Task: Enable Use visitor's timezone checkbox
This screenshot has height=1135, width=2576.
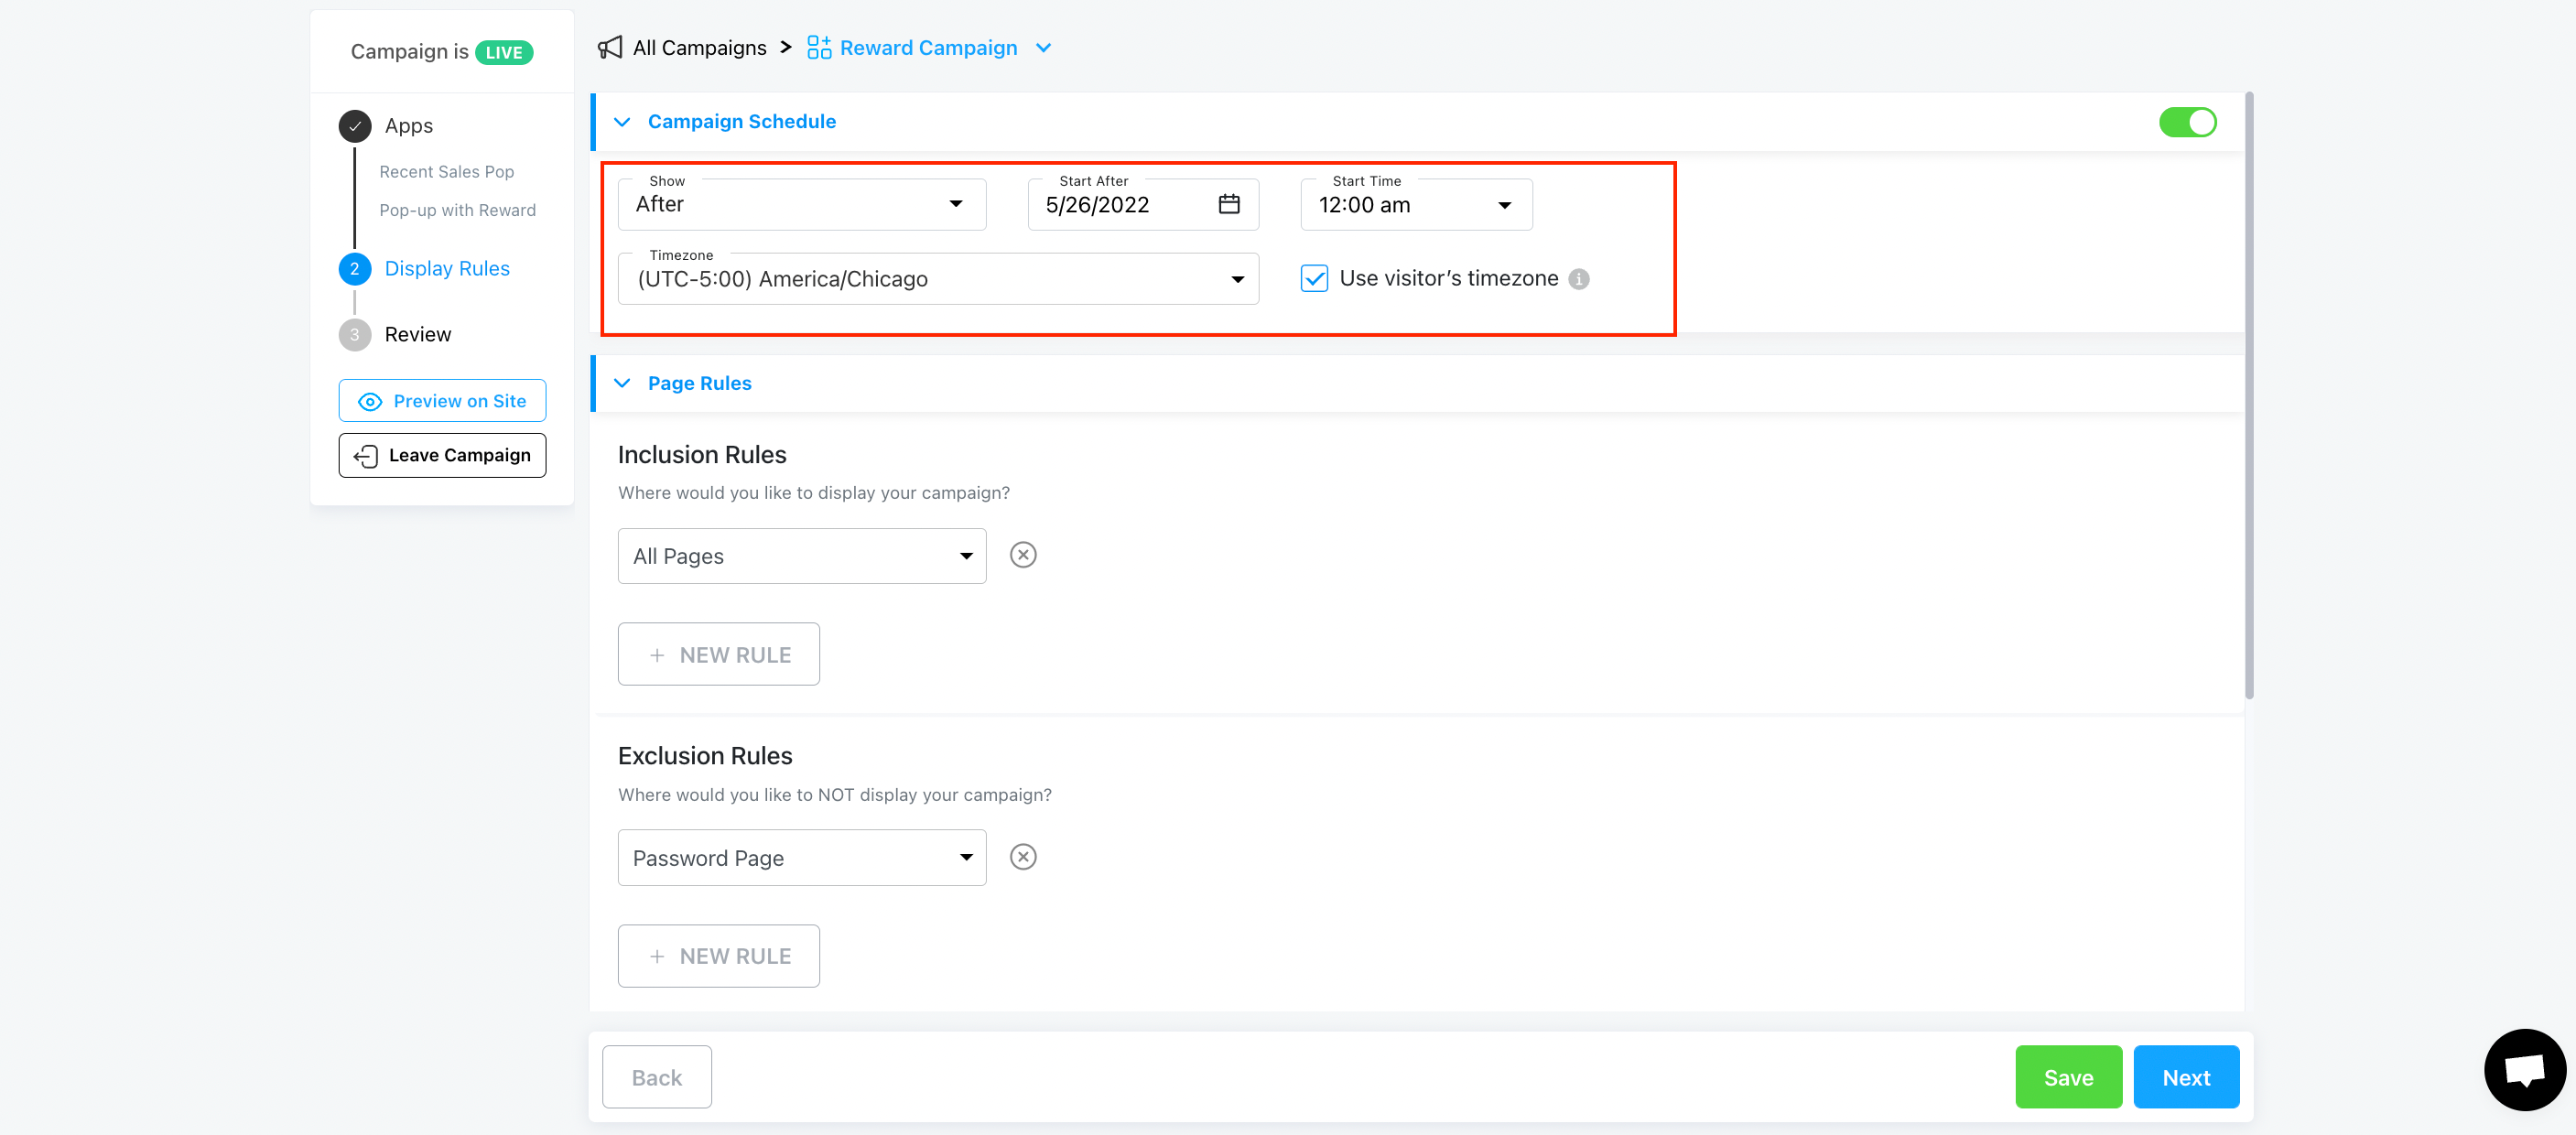Action: point(1315,277)
